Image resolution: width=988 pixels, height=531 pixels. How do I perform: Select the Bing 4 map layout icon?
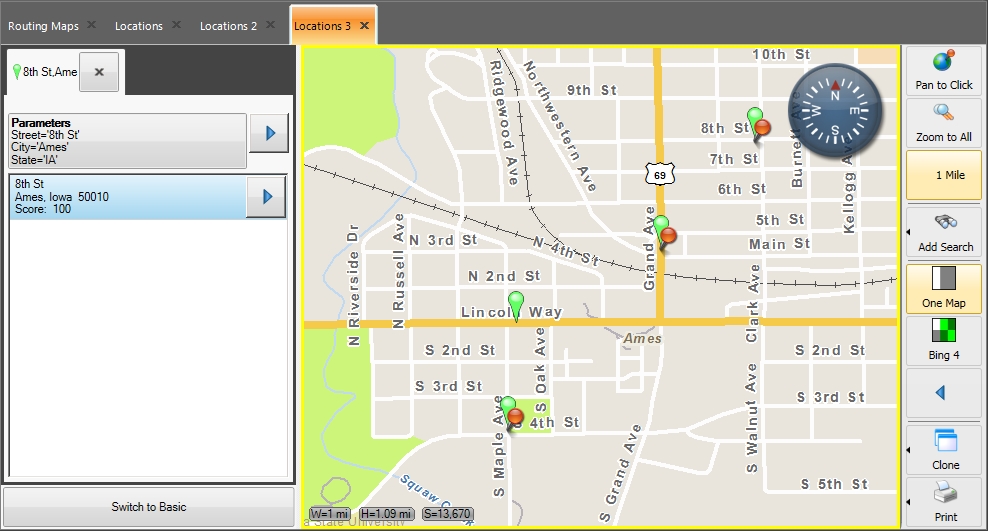(944, 331)
